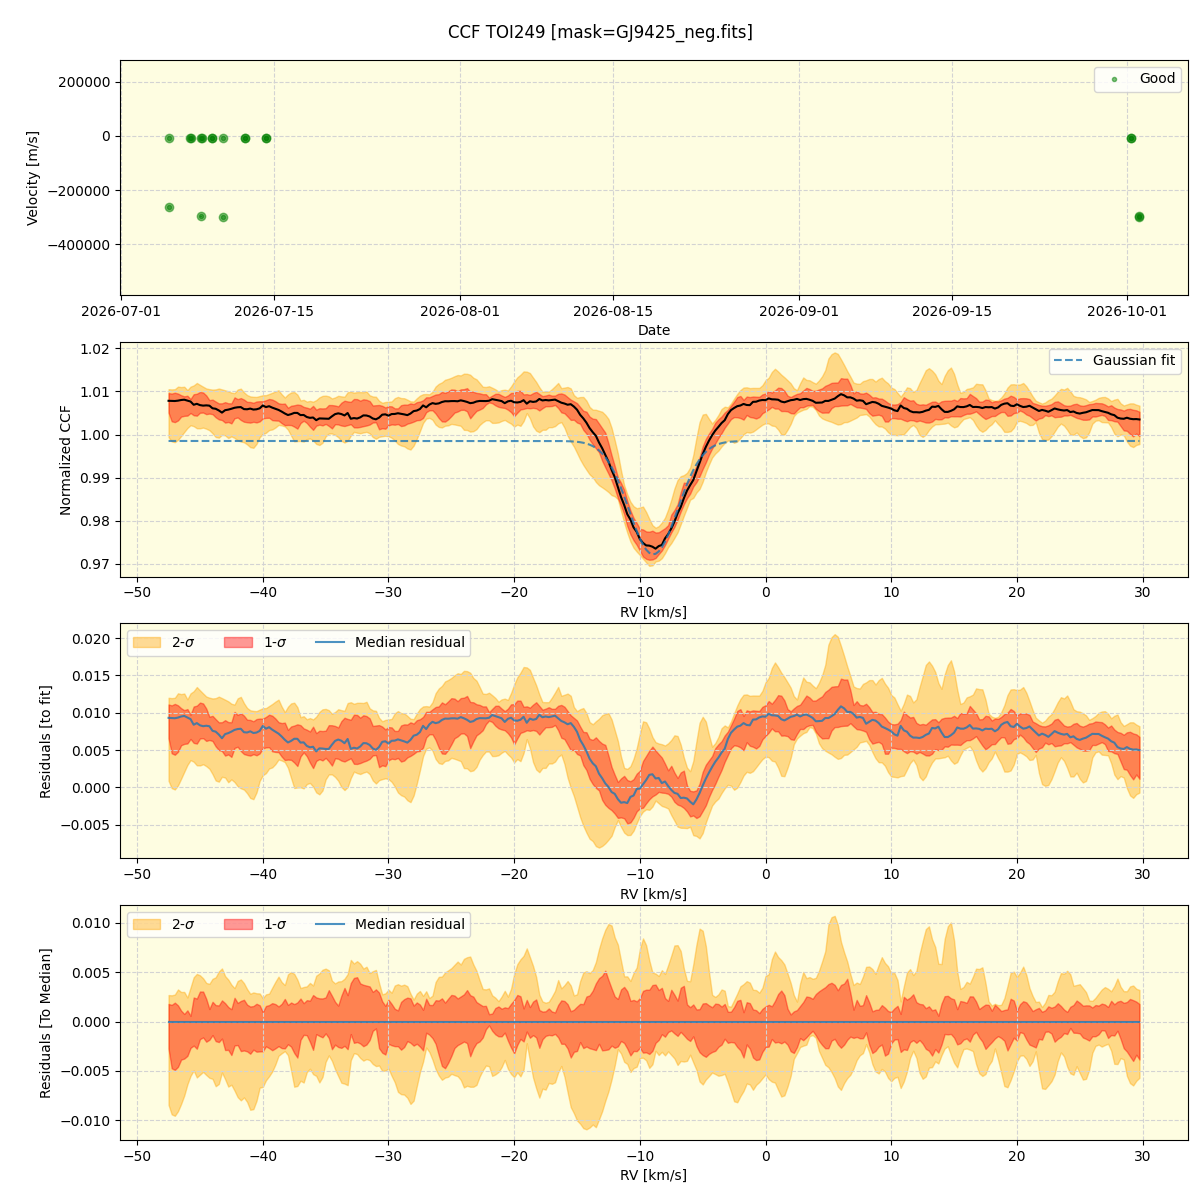
Task: Click the '2-σ' legend swatch in residuals-to-fit plot
Action: 147,642
